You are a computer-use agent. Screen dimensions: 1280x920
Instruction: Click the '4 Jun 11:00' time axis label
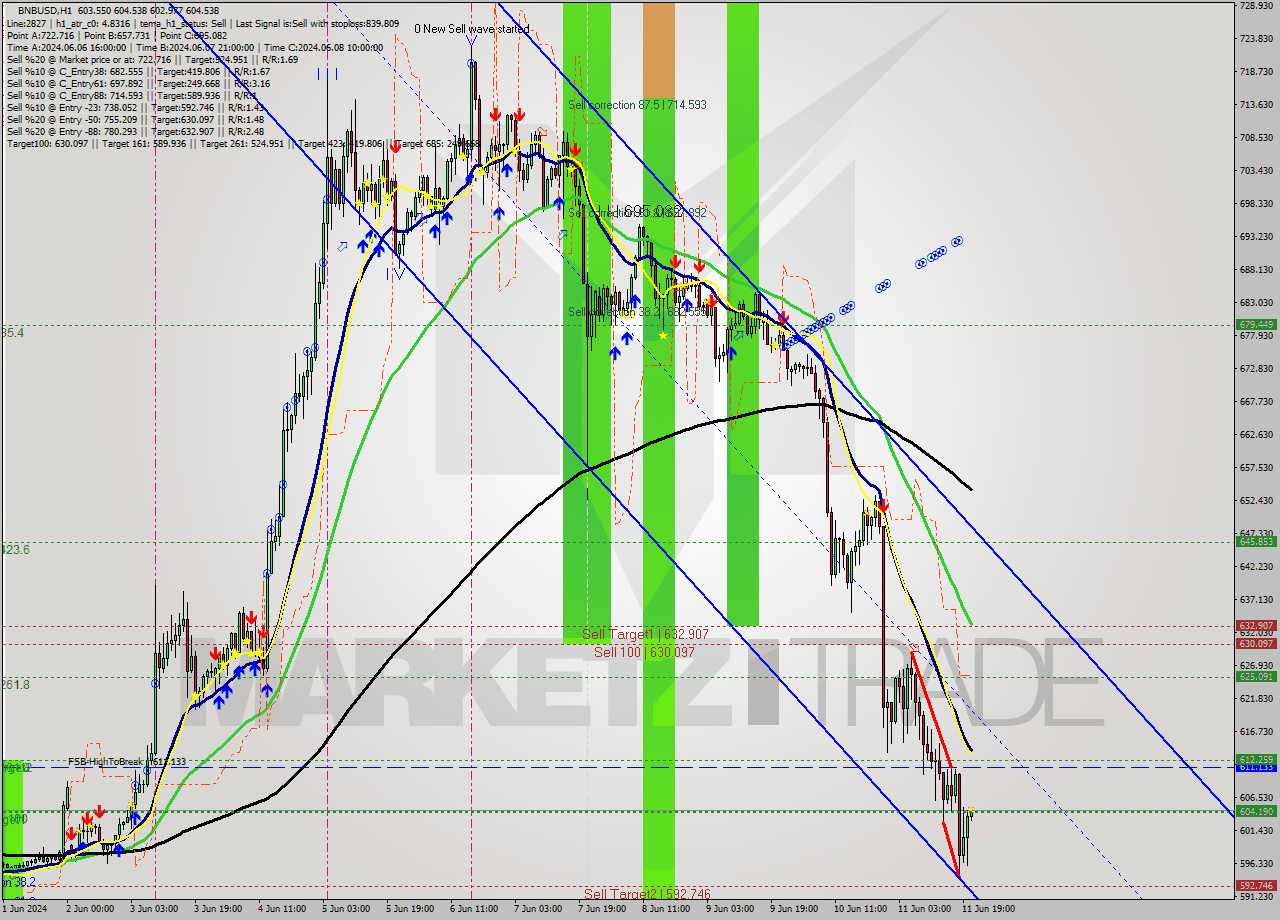click(x=283, y=909)
